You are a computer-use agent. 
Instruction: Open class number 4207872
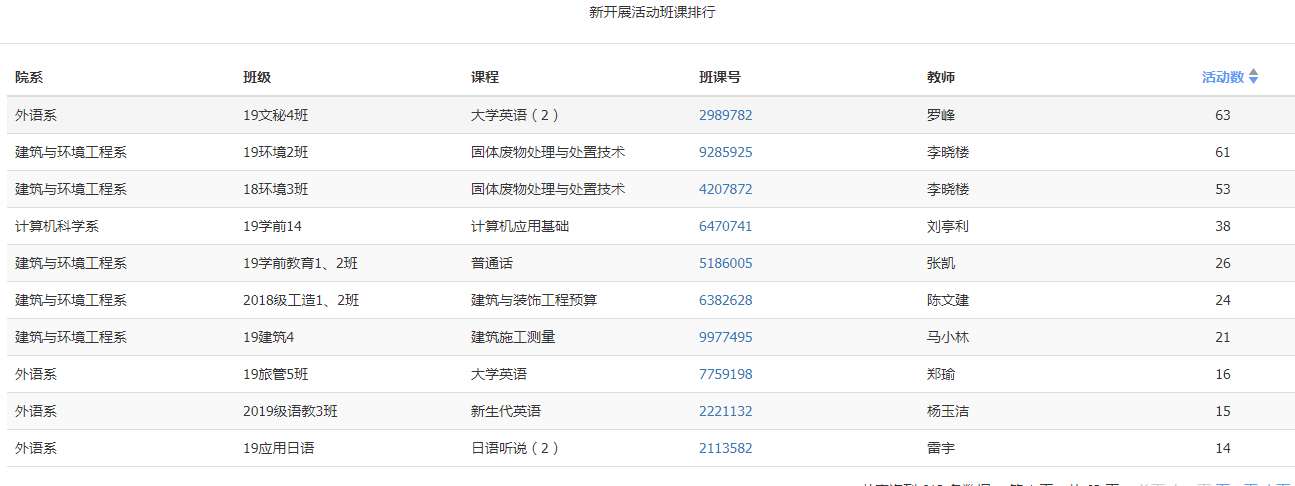(x=725, y=189)
